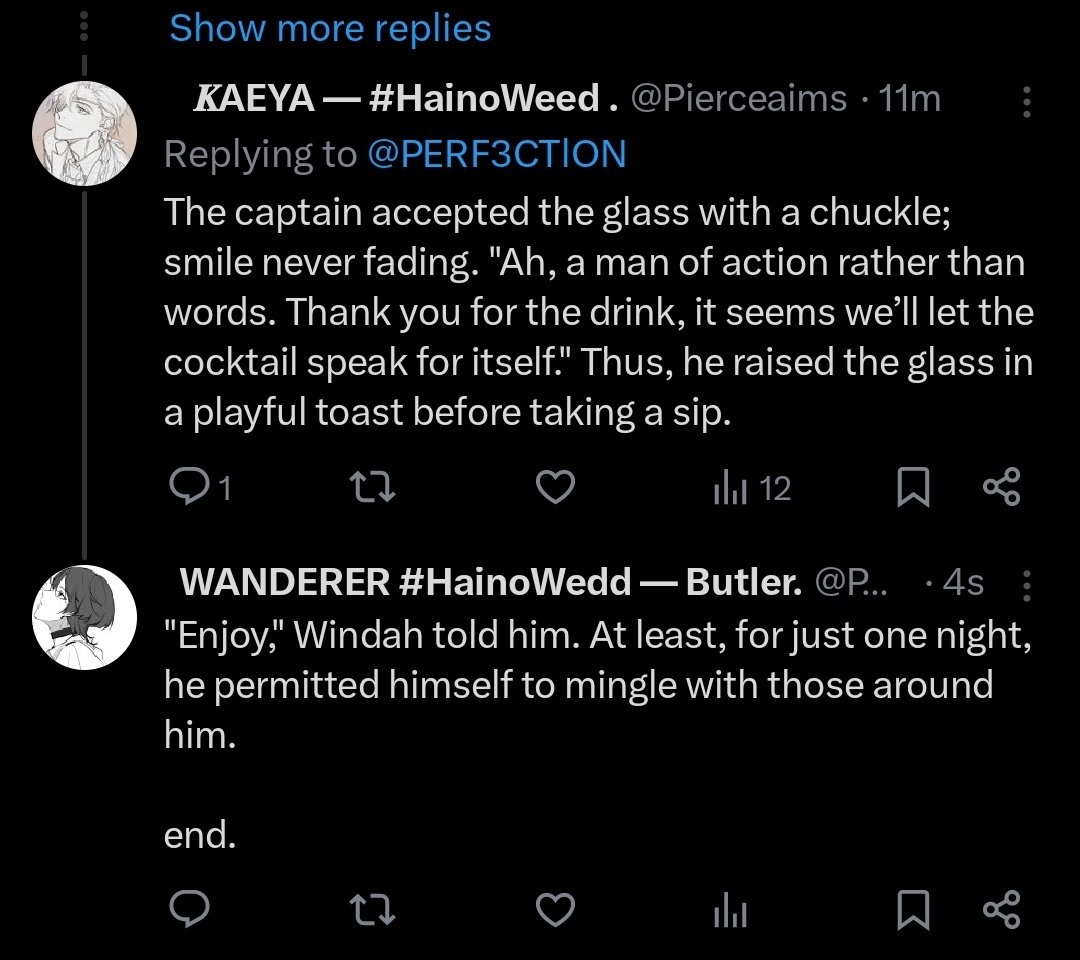This screenshot has height=960, width=1080.
Task: Share Wanderer's tweet
Action: pos(1001,909)
